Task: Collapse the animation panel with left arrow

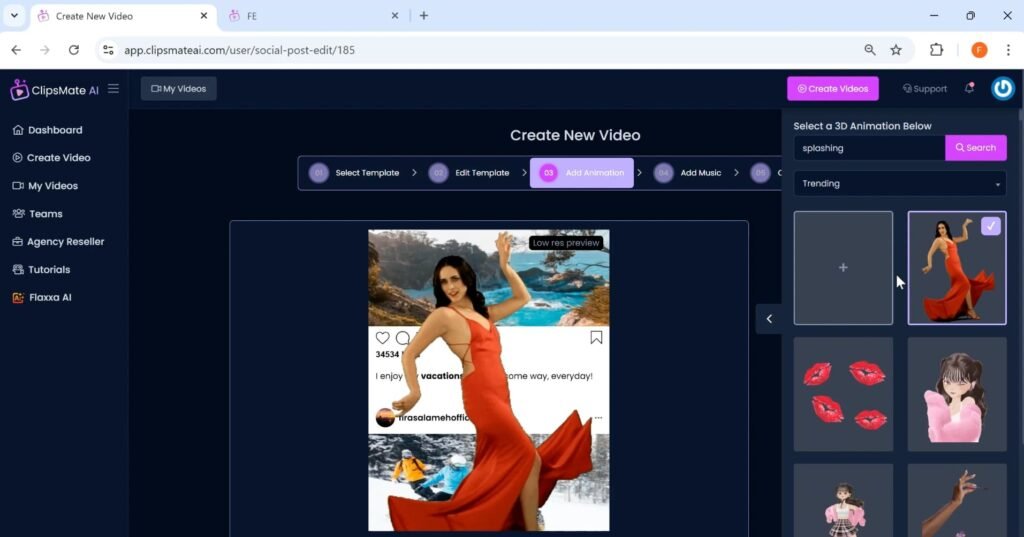Action: [x=769, y=319]
